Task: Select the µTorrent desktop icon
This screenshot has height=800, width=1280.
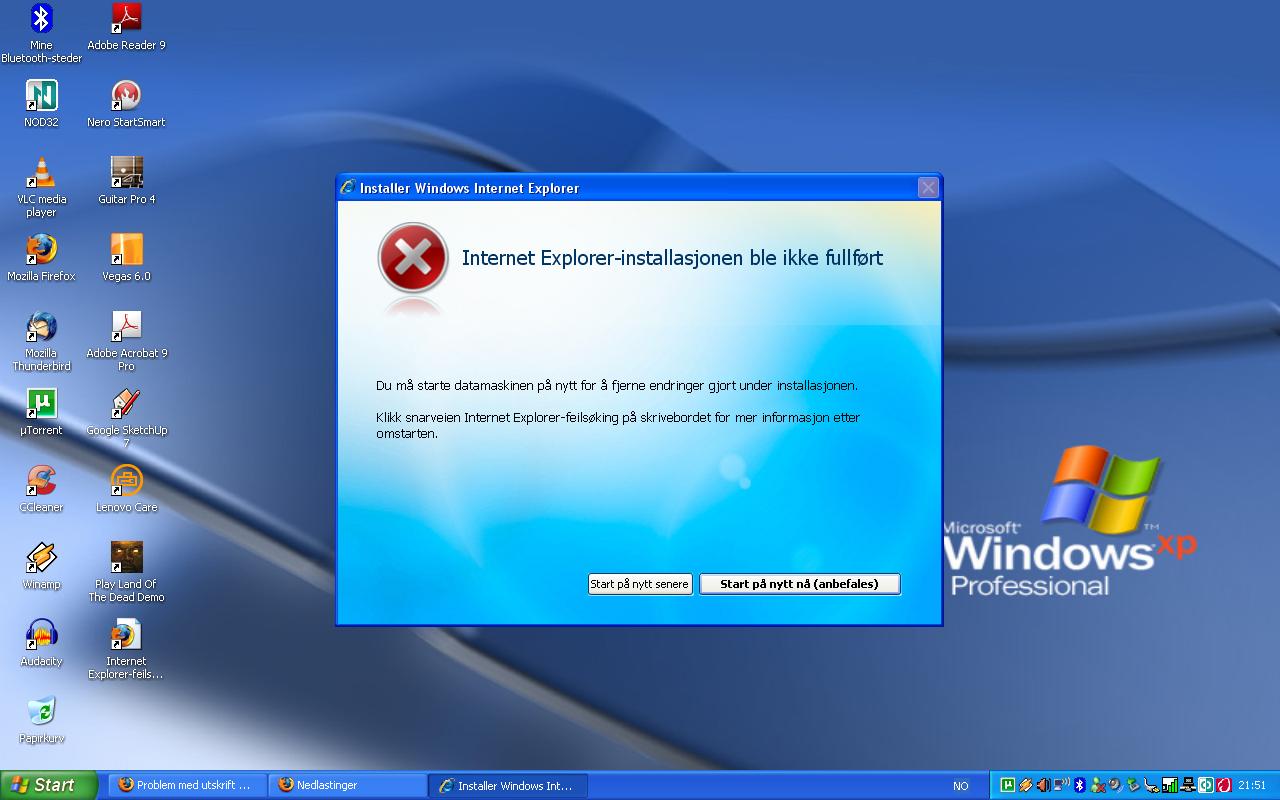Action: (x=41, y=412)
